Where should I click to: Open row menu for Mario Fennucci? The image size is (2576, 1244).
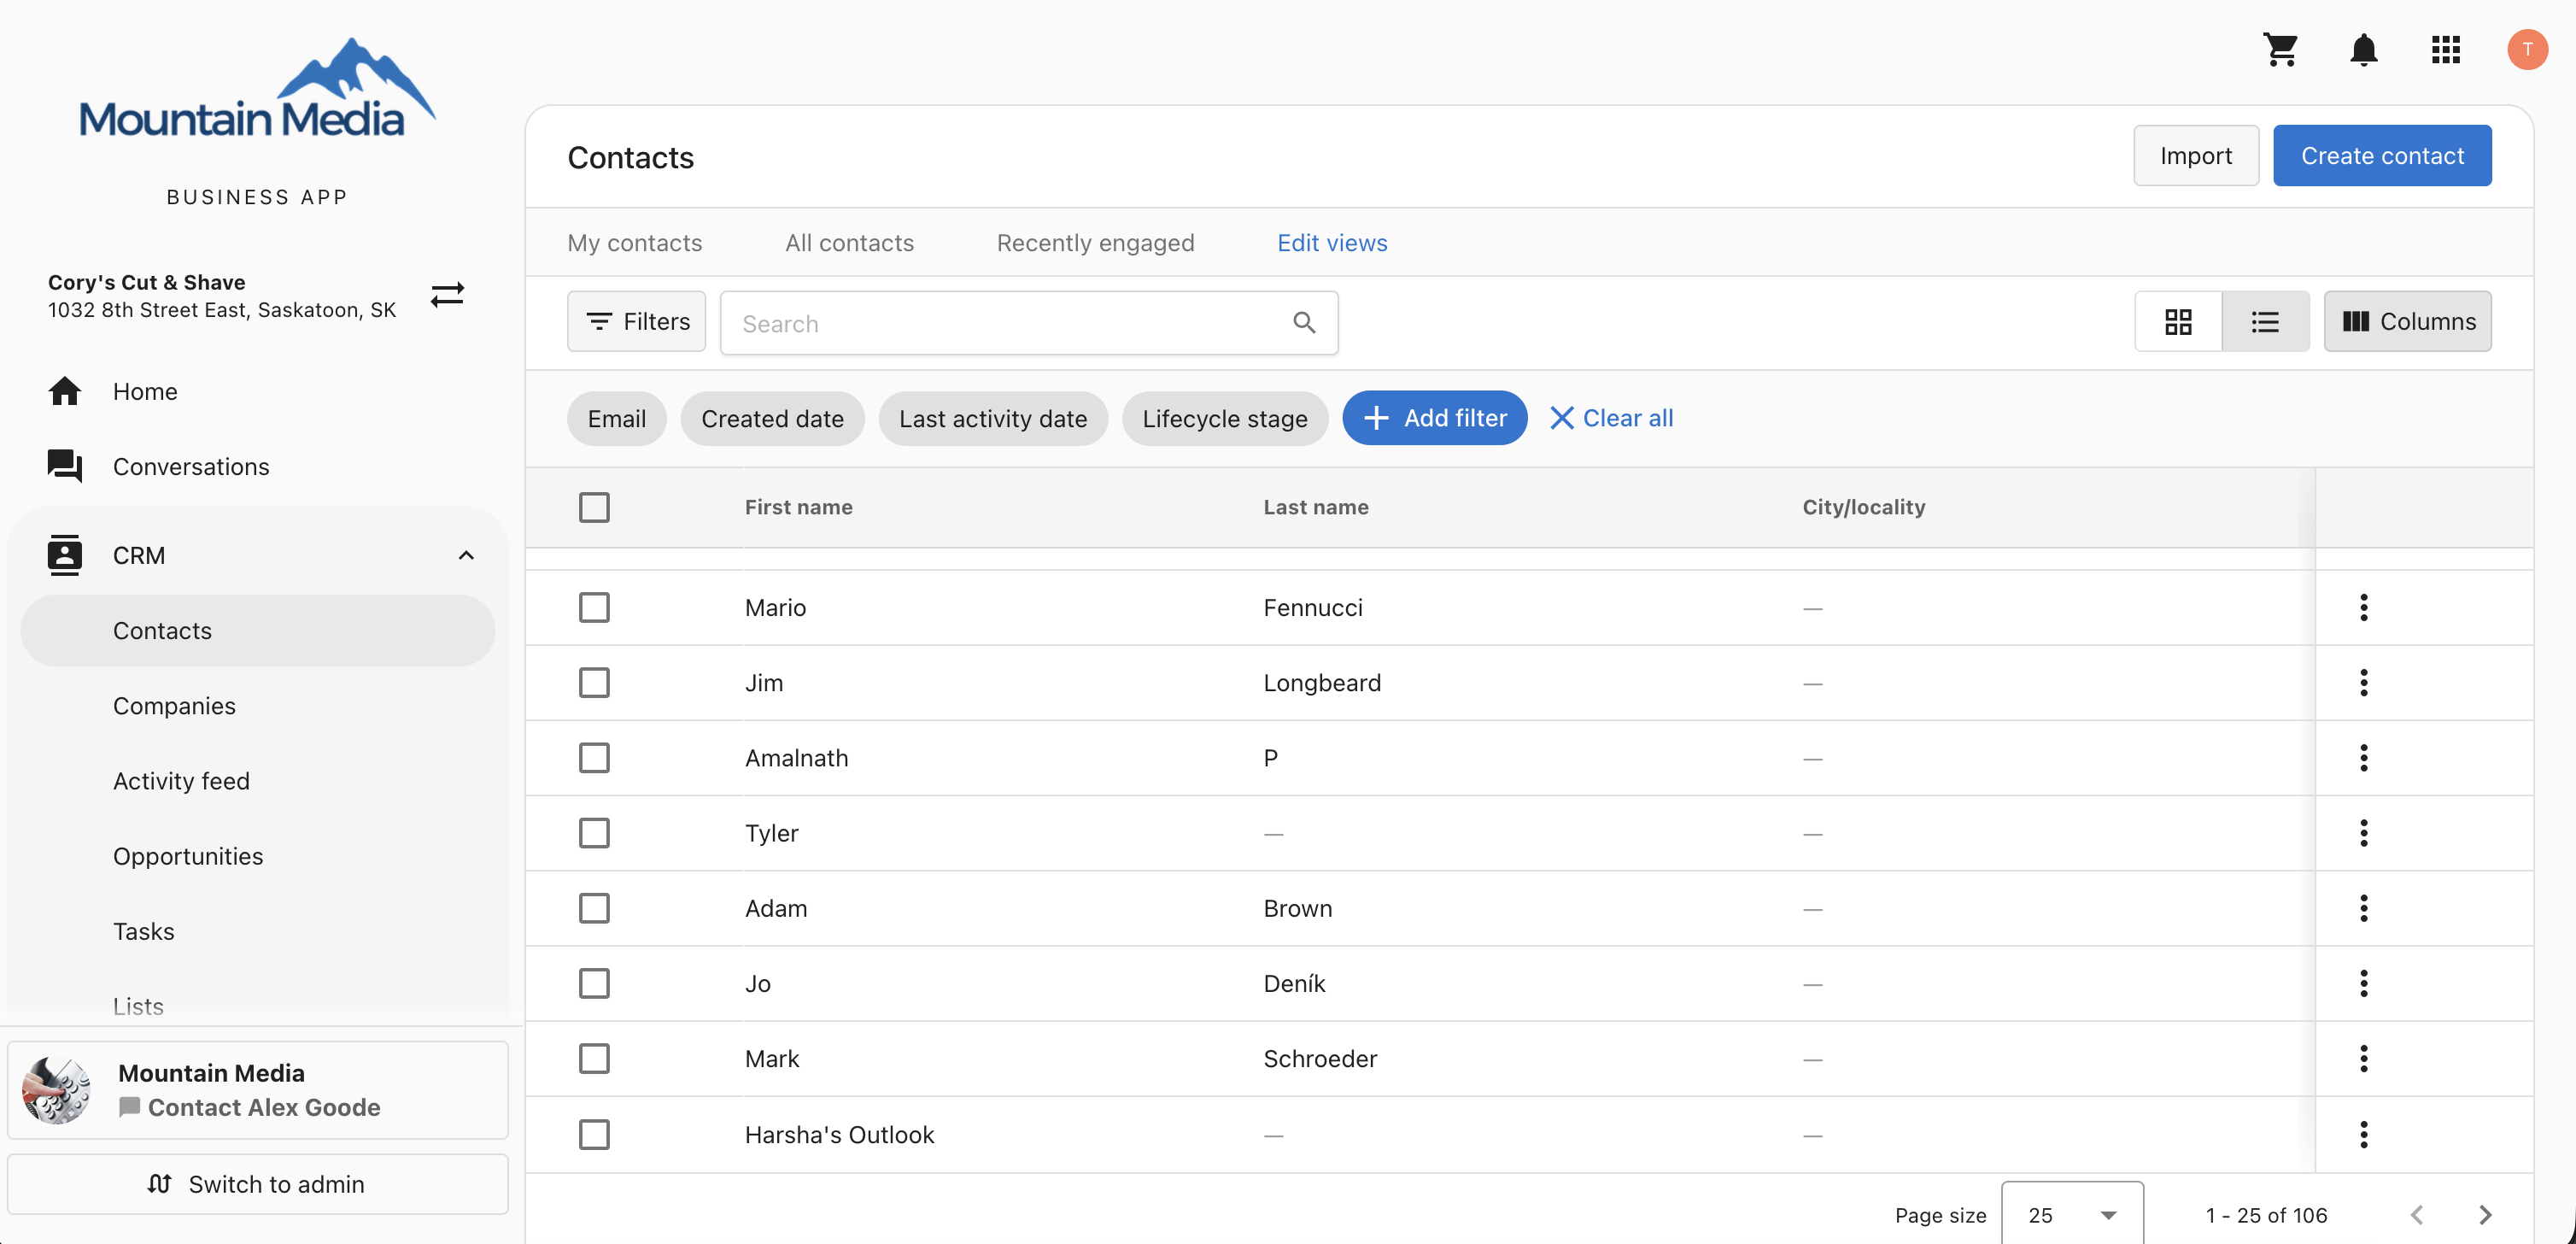pos(2364,607)
